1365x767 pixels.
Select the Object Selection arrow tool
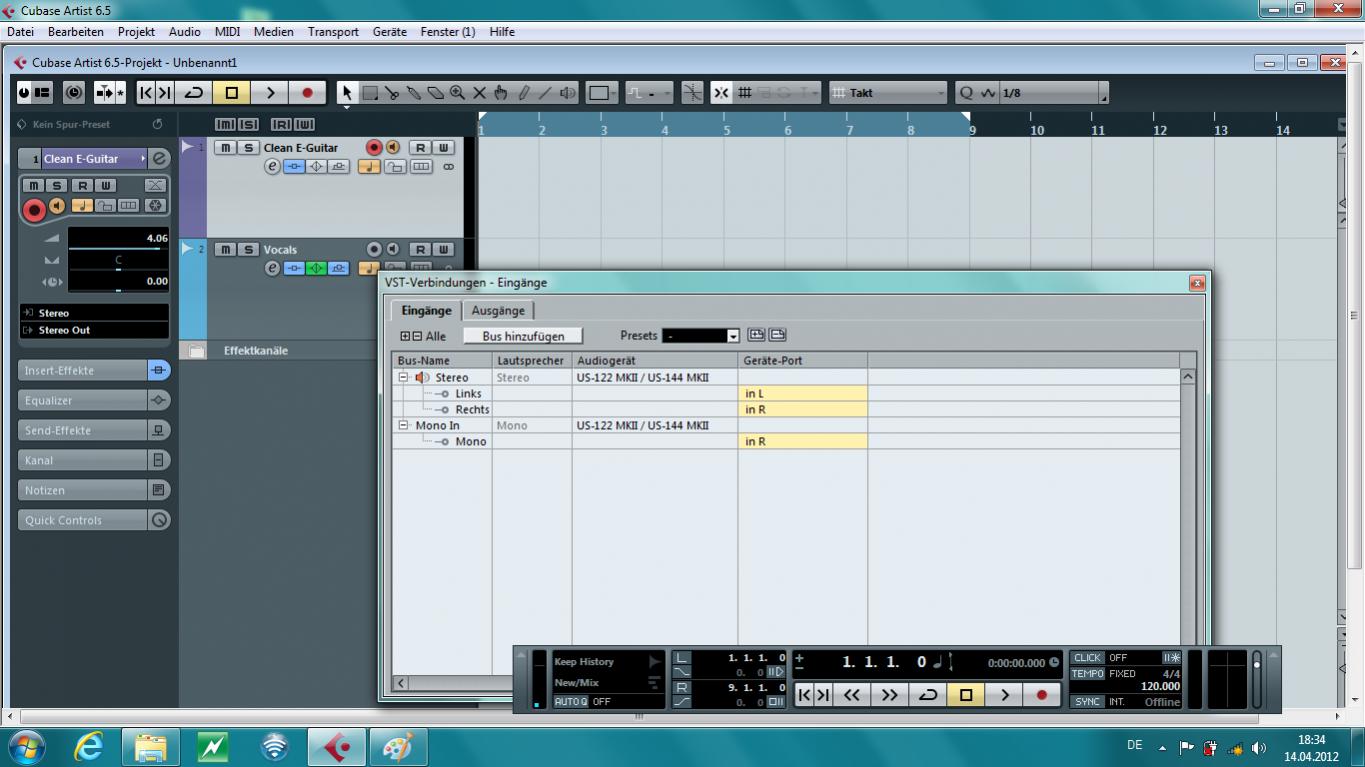(x=347, y=93)
